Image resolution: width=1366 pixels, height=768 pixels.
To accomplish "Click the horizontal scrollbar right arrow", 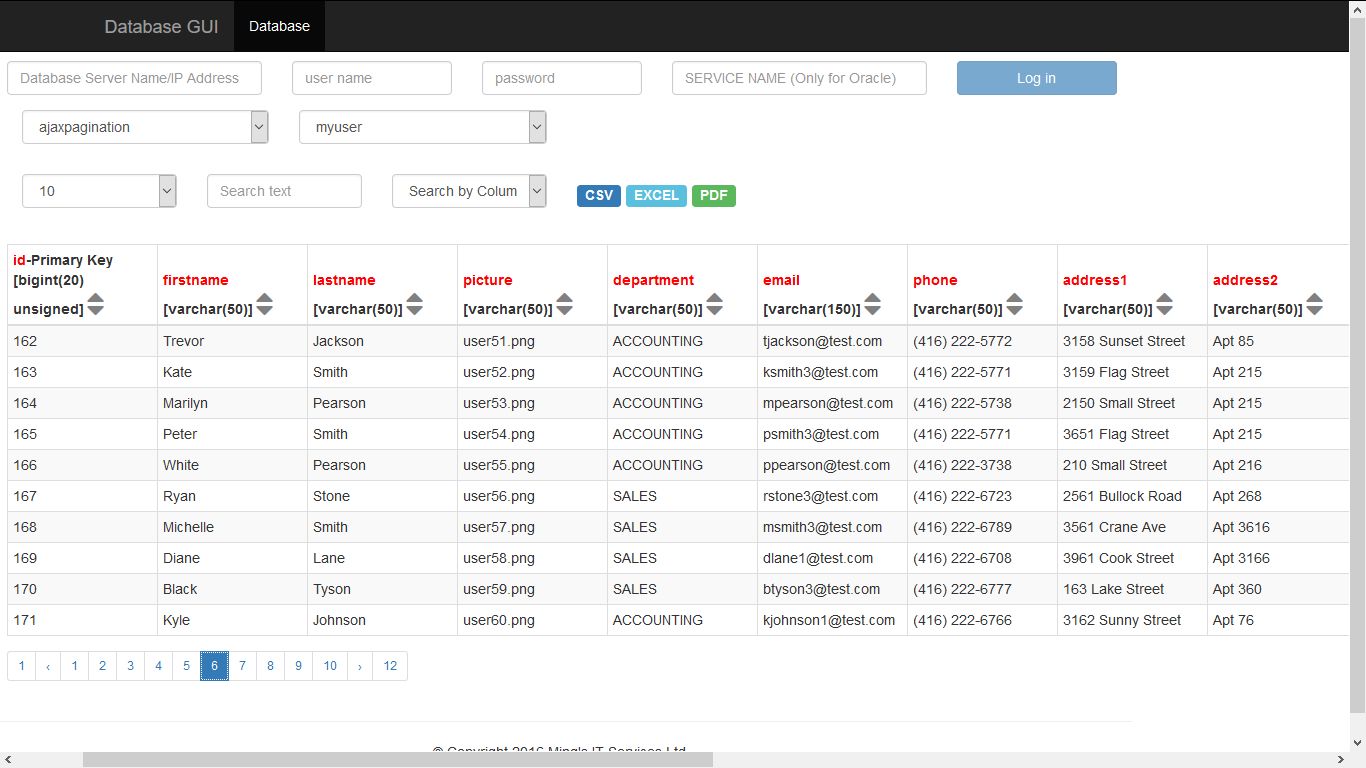I will [1341, 759].
